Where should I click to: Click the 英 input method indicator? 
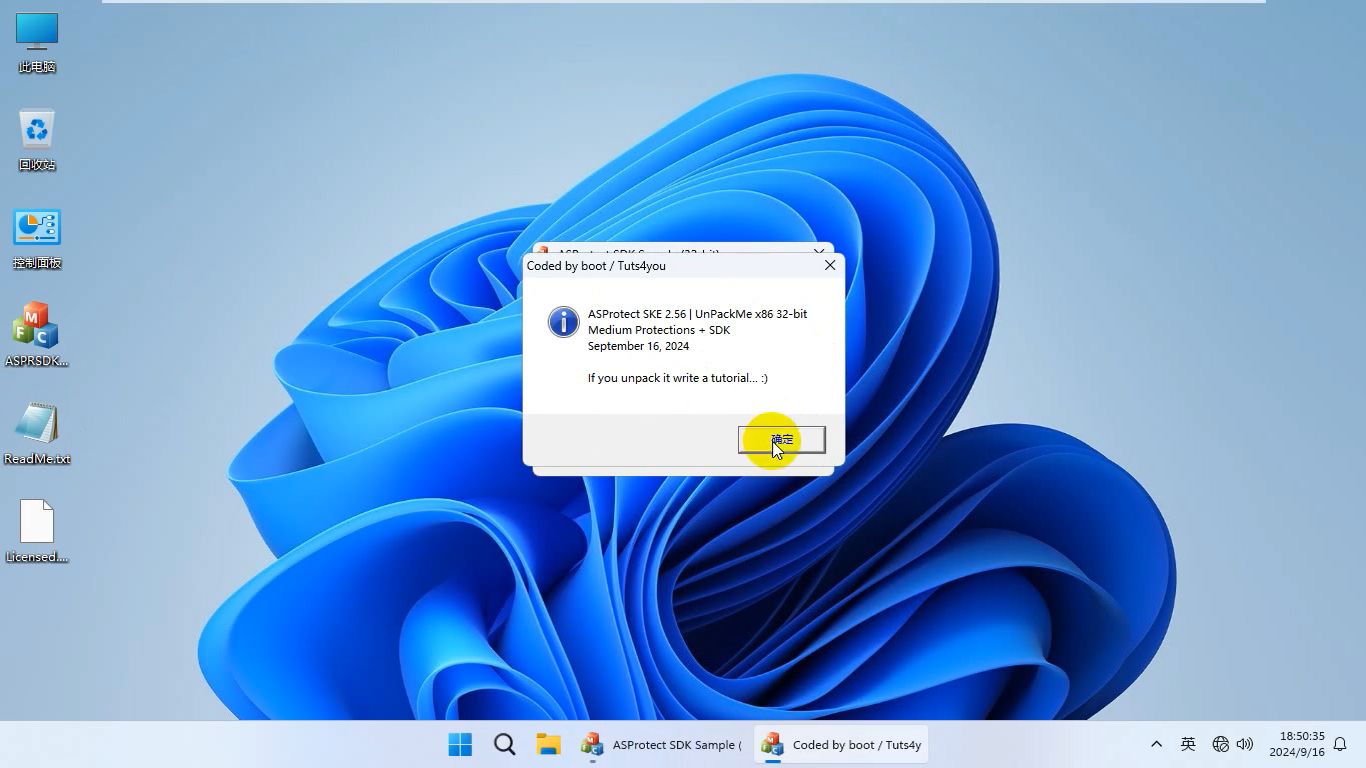1188,744
